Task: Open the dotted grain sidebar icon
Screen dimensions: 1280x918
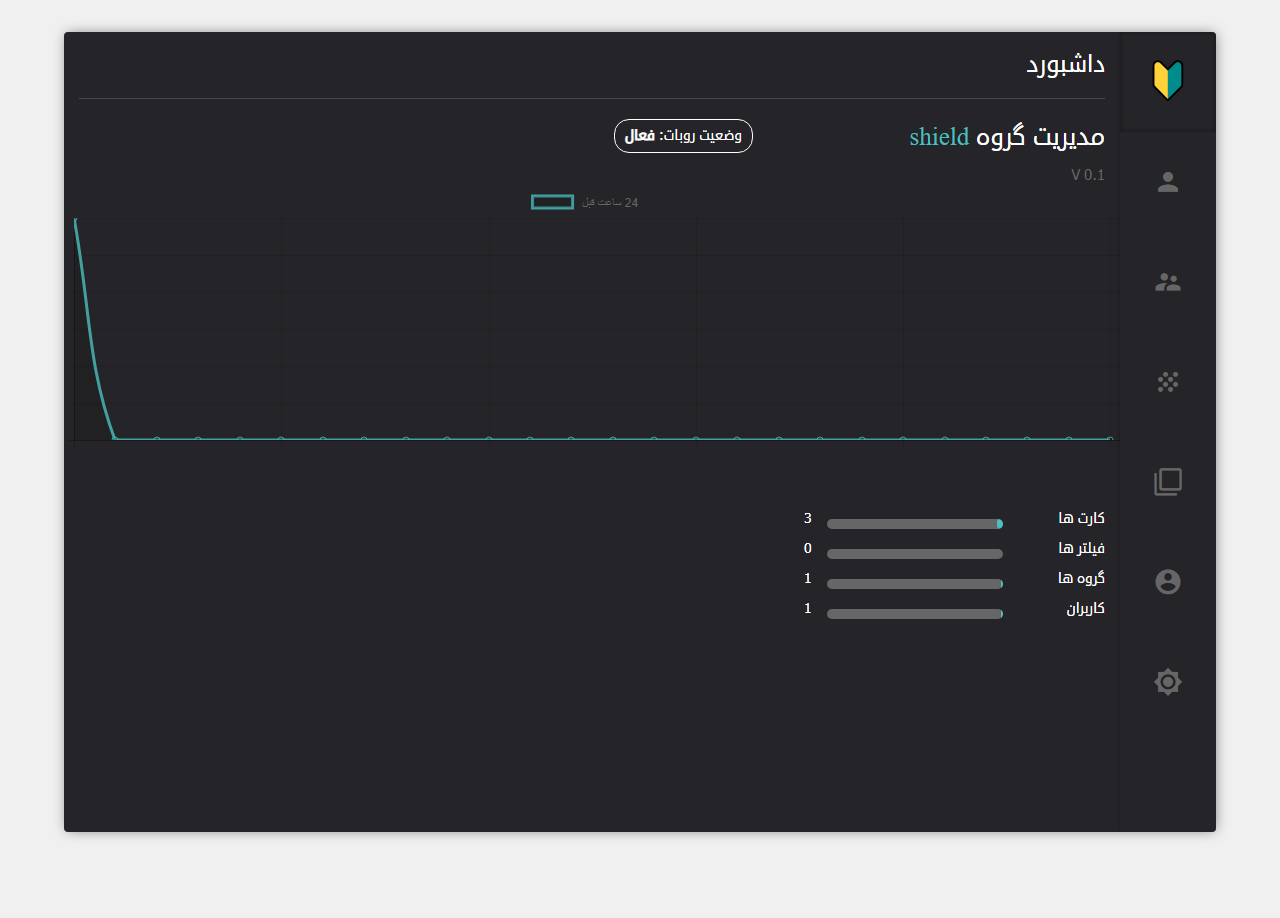Action: pos(1168,382)
